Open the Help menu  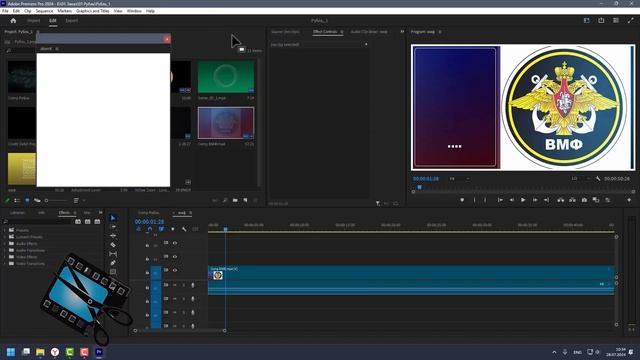coord(150,11)
